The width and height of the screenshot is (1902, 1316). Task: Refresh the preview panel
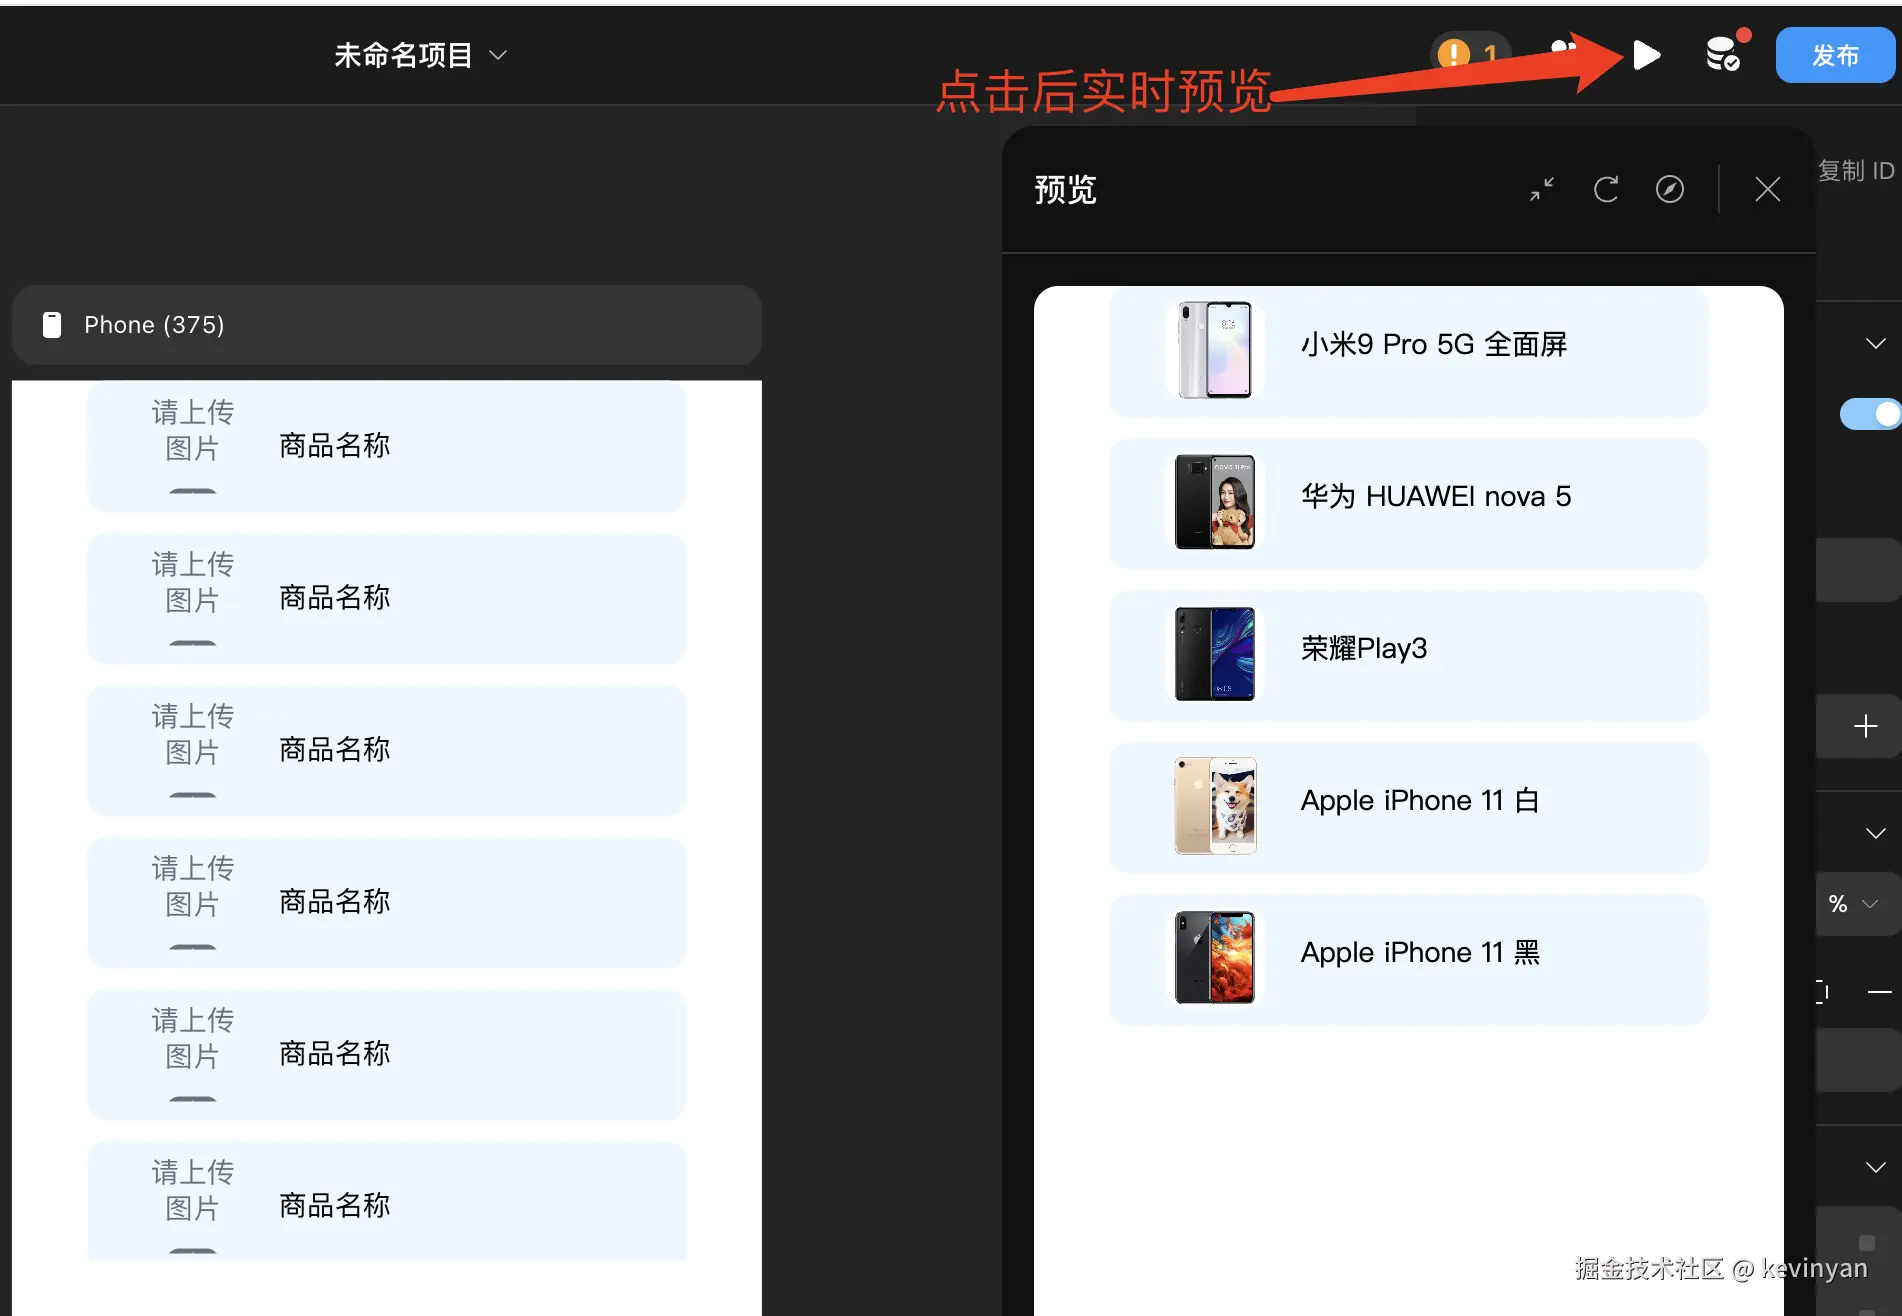[1606, 189]
